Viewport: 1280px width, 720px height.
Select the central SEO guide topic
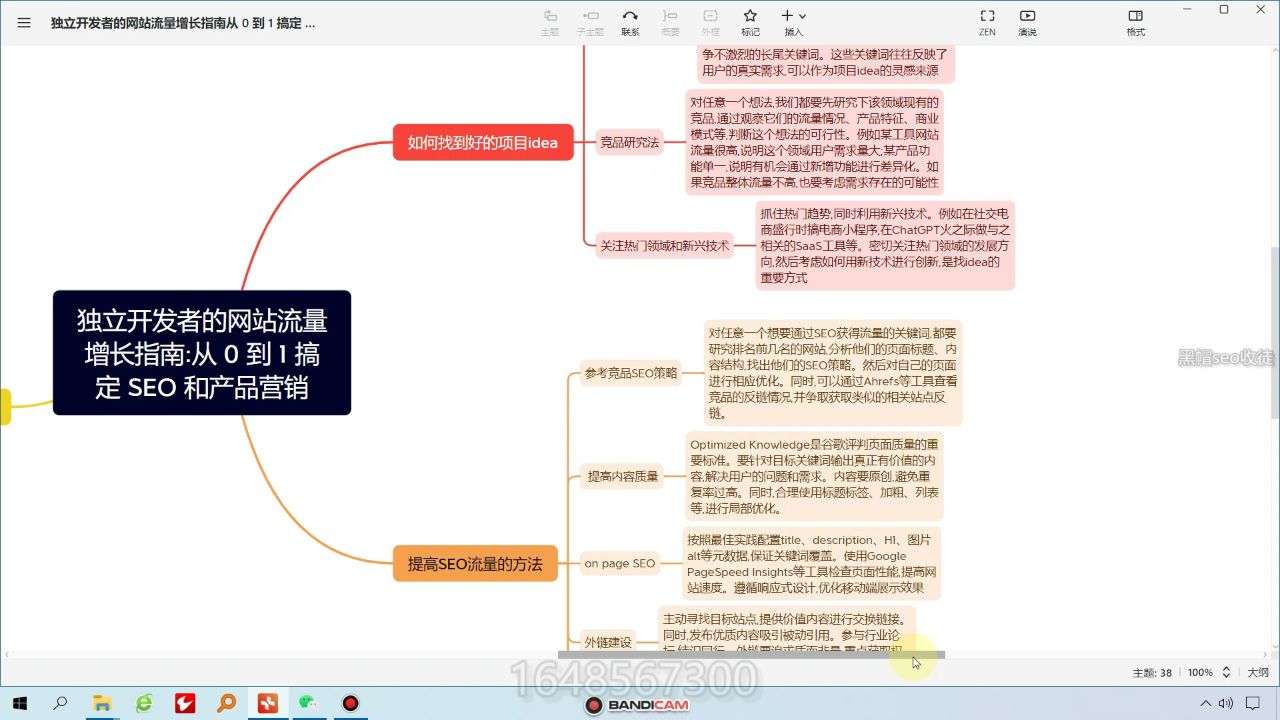202,353
